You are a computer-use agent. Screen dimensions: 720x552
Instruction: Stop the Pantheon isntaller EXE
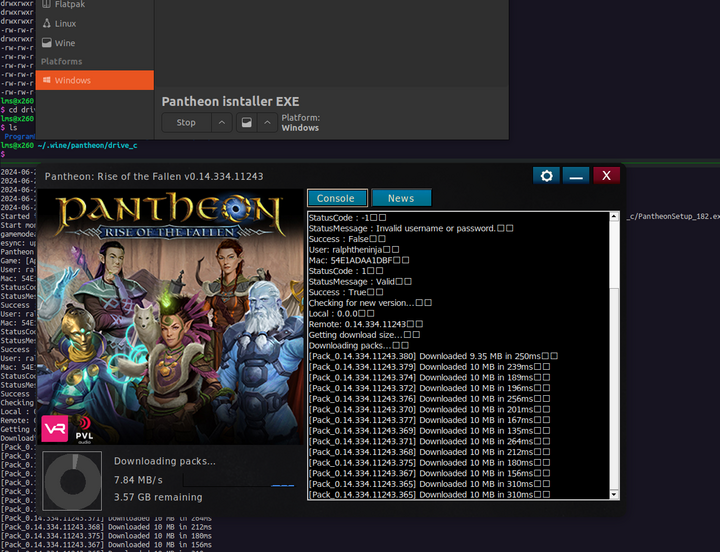tap(186, 123)
